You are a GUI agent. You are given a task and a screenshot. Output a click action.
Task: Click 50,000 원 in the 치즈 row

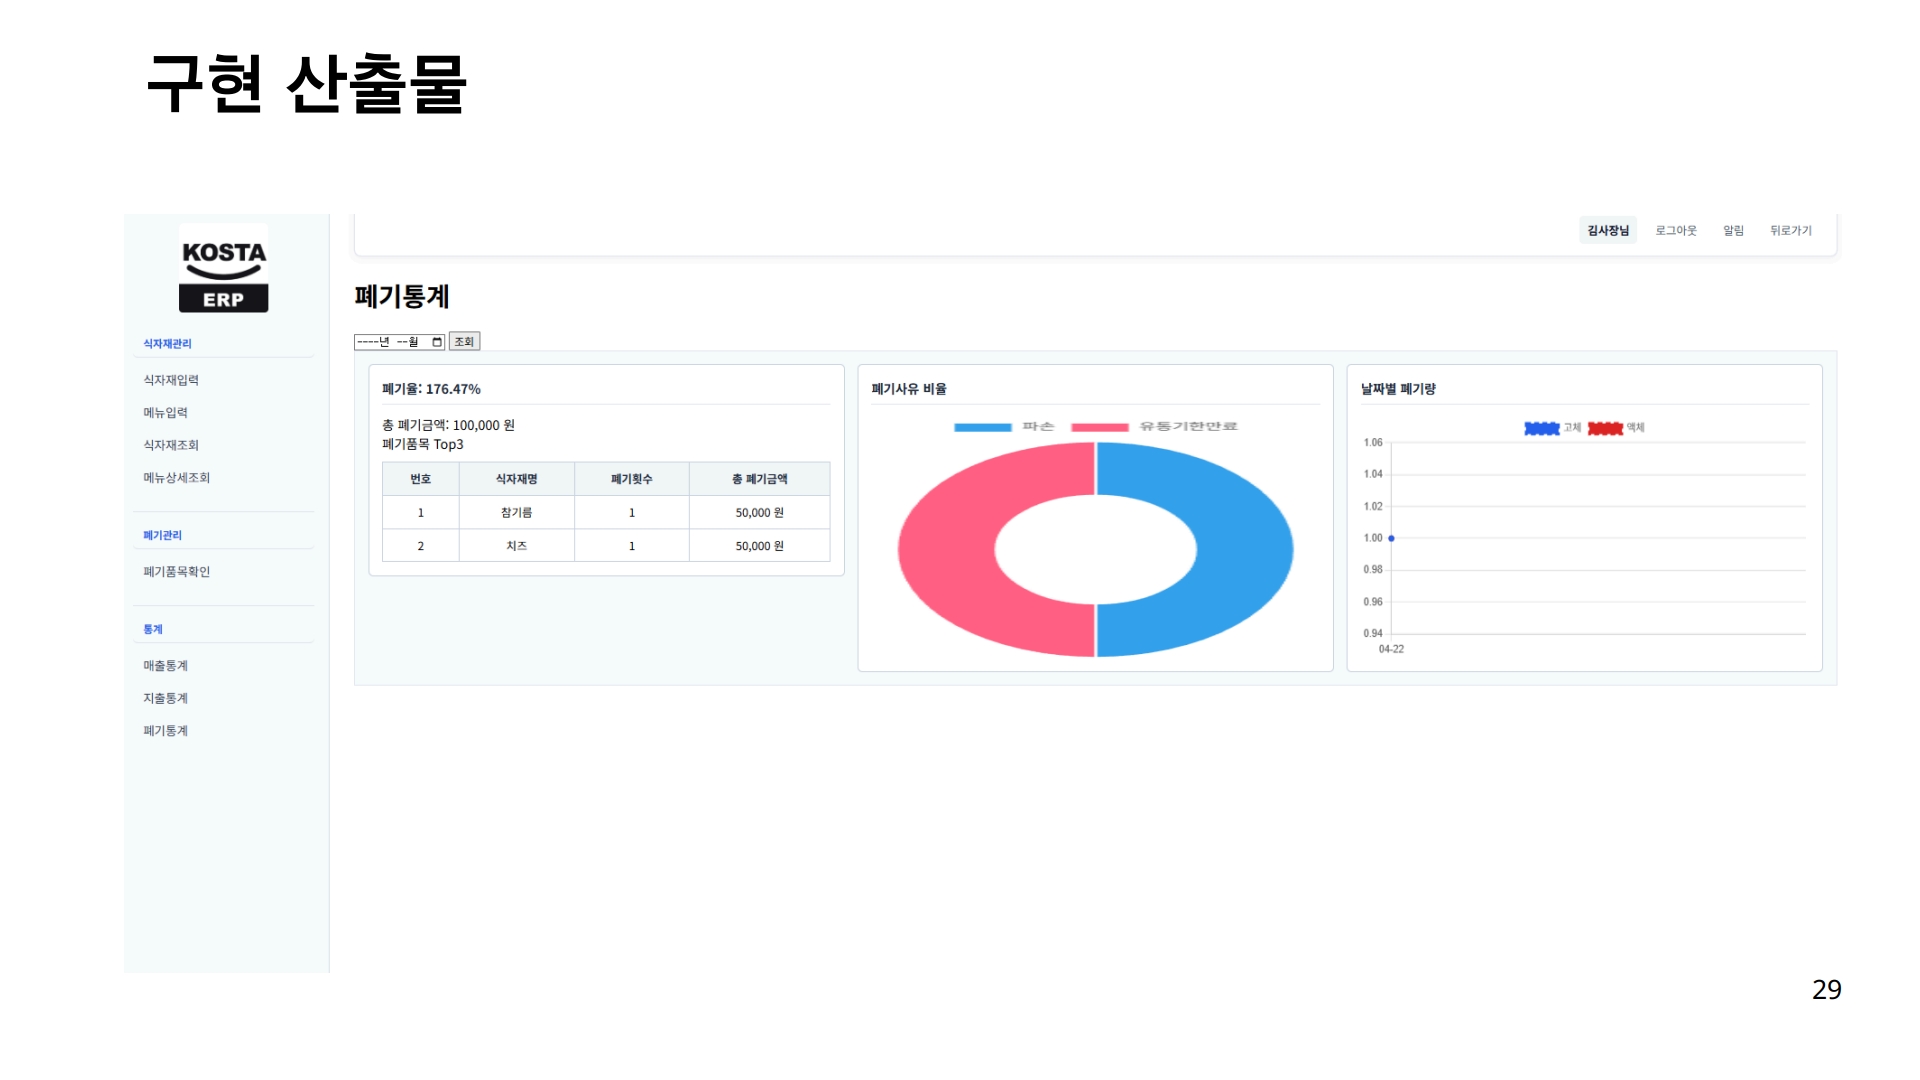760,546
